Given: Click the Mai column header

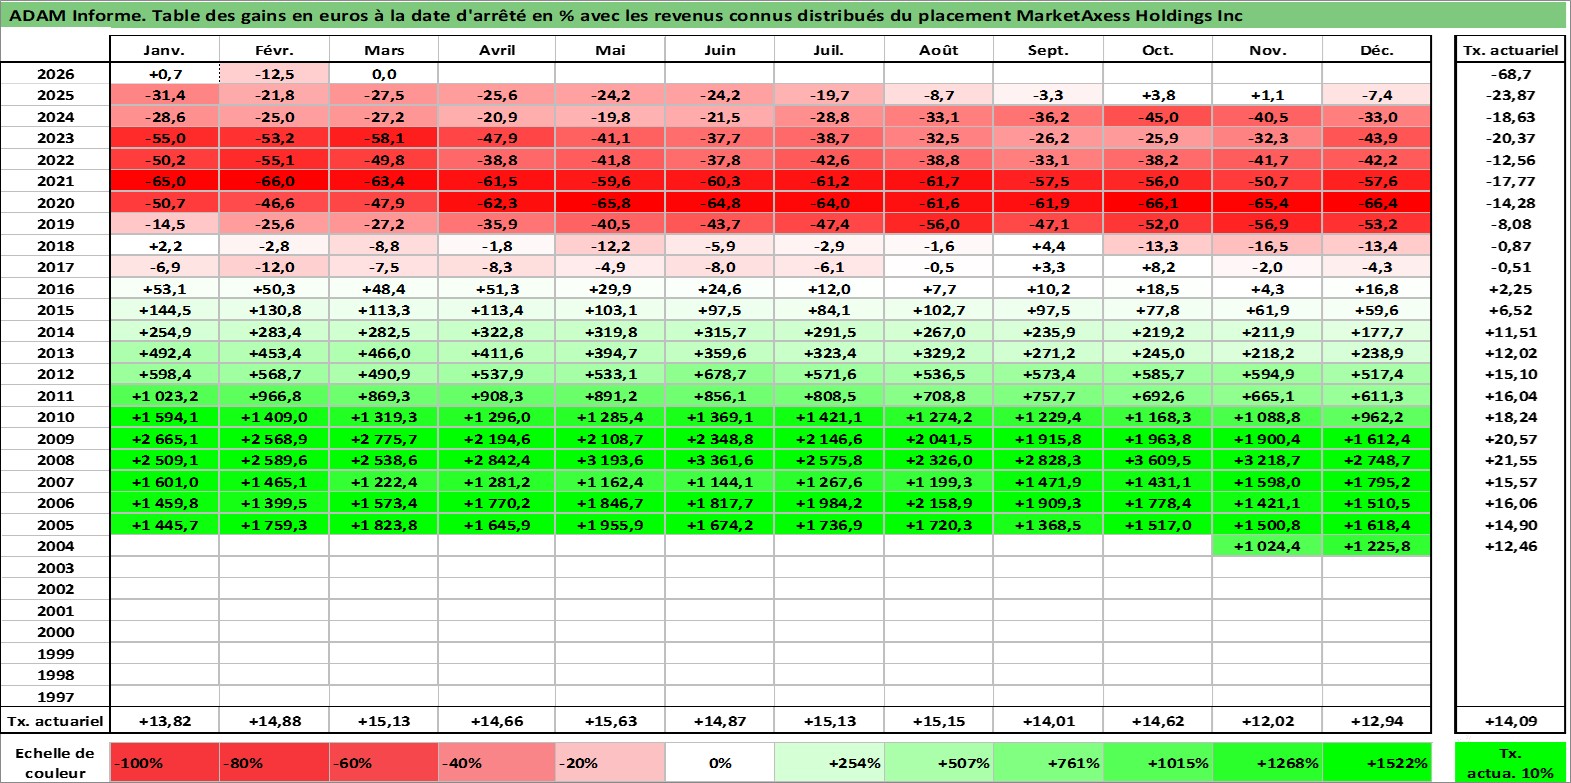Looking at the screenshot, I should [x=610, y=50].
